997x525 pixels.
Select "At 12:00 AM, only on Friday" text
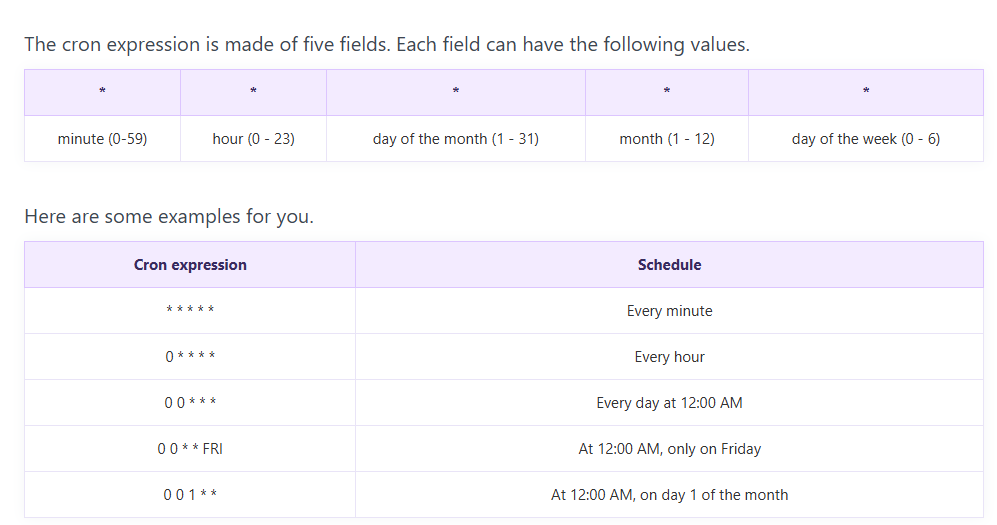(x=669, y=449)
